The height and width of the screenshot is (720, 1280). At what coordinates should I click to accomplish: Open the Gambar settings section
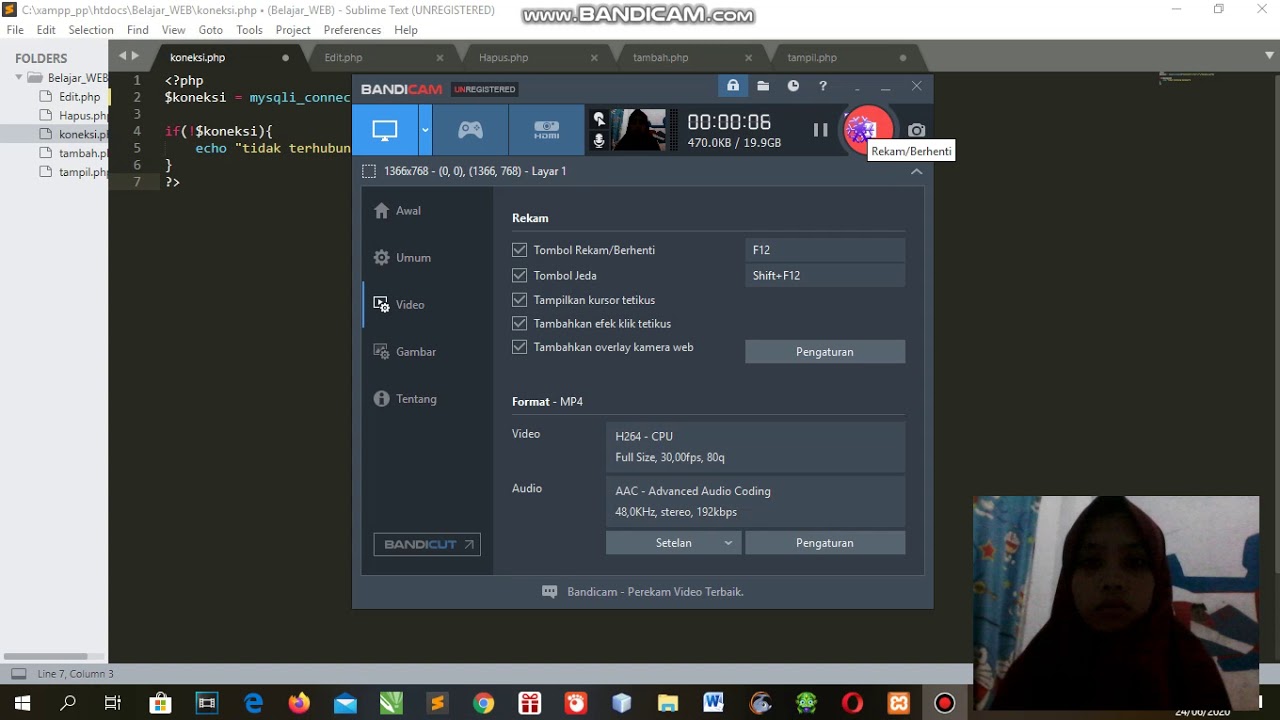point(404,352)
